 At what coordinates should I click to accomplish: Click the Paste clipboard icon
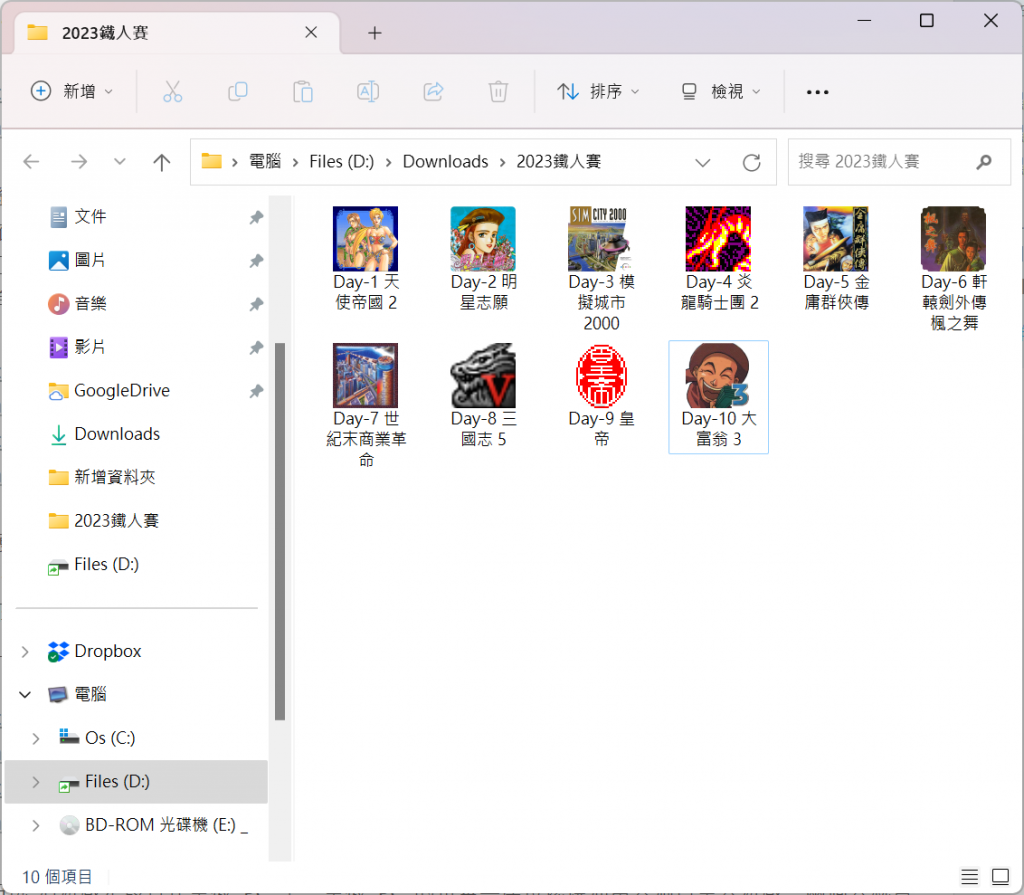tap(303, 91)
